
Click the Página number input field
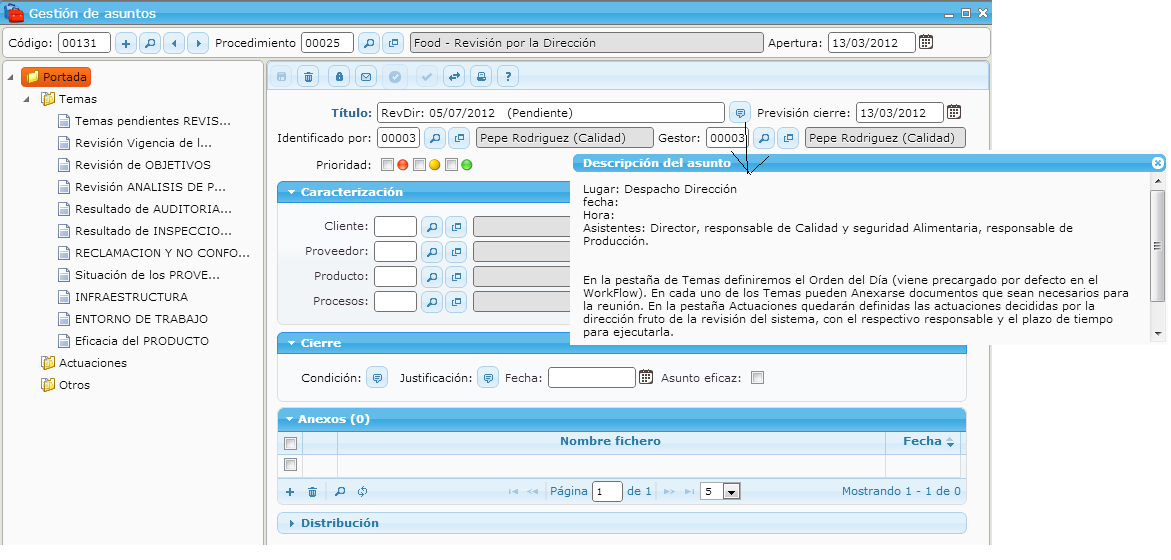(x=607, y=491)
